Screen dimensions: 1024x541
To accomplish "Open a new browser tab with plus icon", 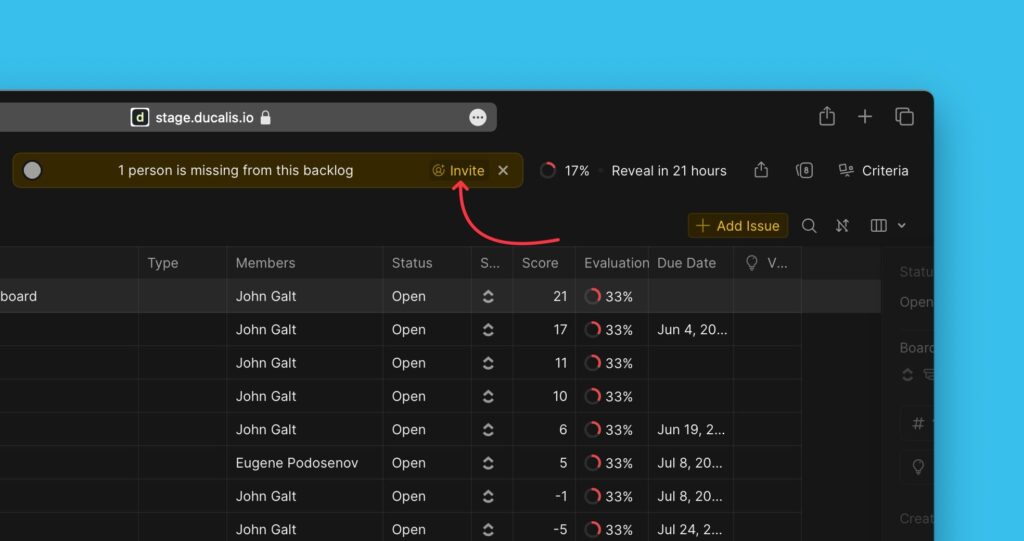I will [x=865, y=117].
